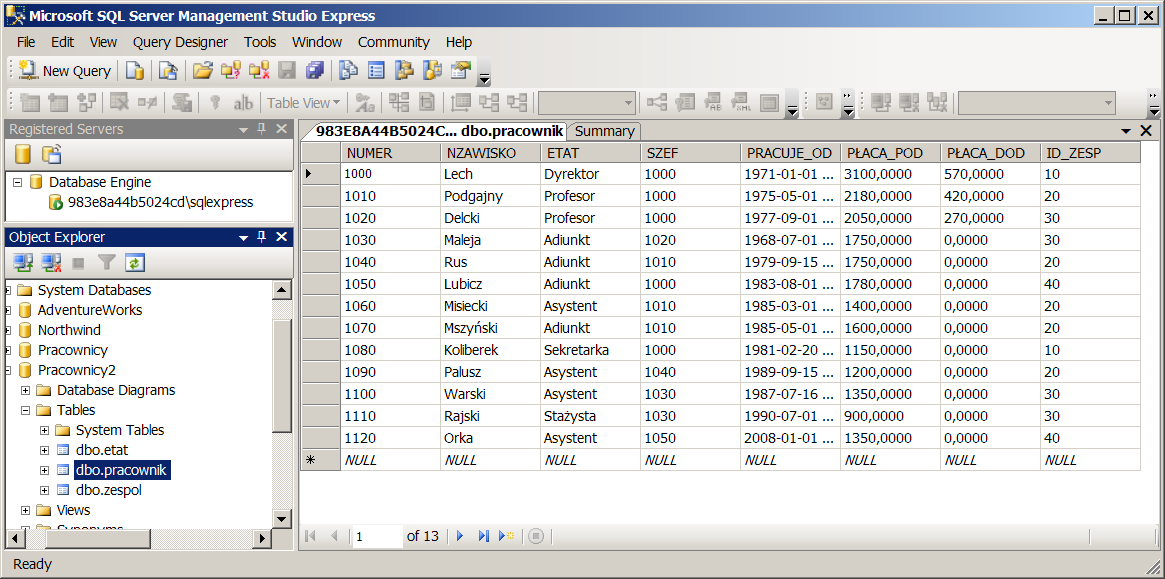The image size is (1165, 579).
Task: Click the Stop icon in Object Explorer toolbar
Action: pos(79,262)
